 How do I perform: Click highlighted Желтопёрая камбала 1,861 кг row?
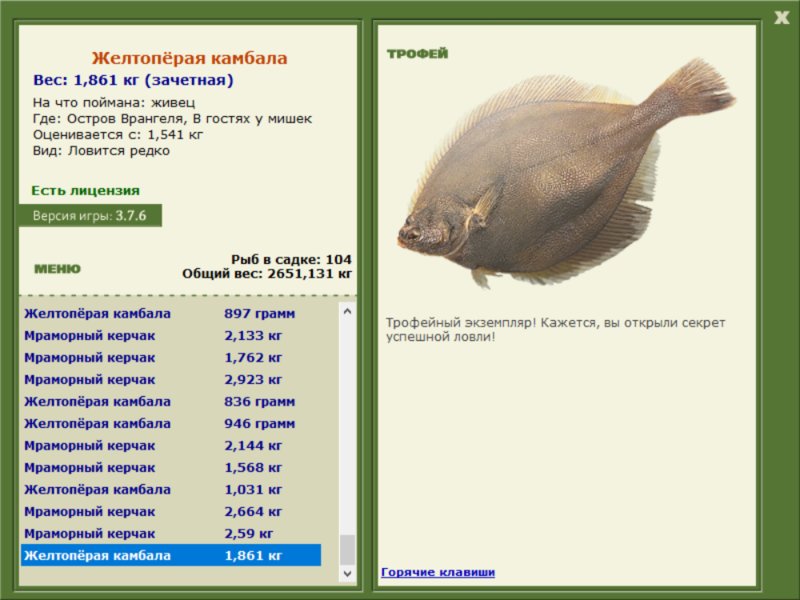click(170, 556)
